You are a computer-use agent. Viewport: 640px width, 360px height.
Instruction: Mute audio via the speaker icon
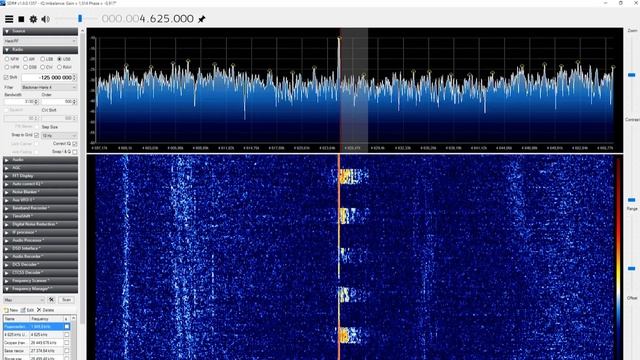click(x=45, y=19)
